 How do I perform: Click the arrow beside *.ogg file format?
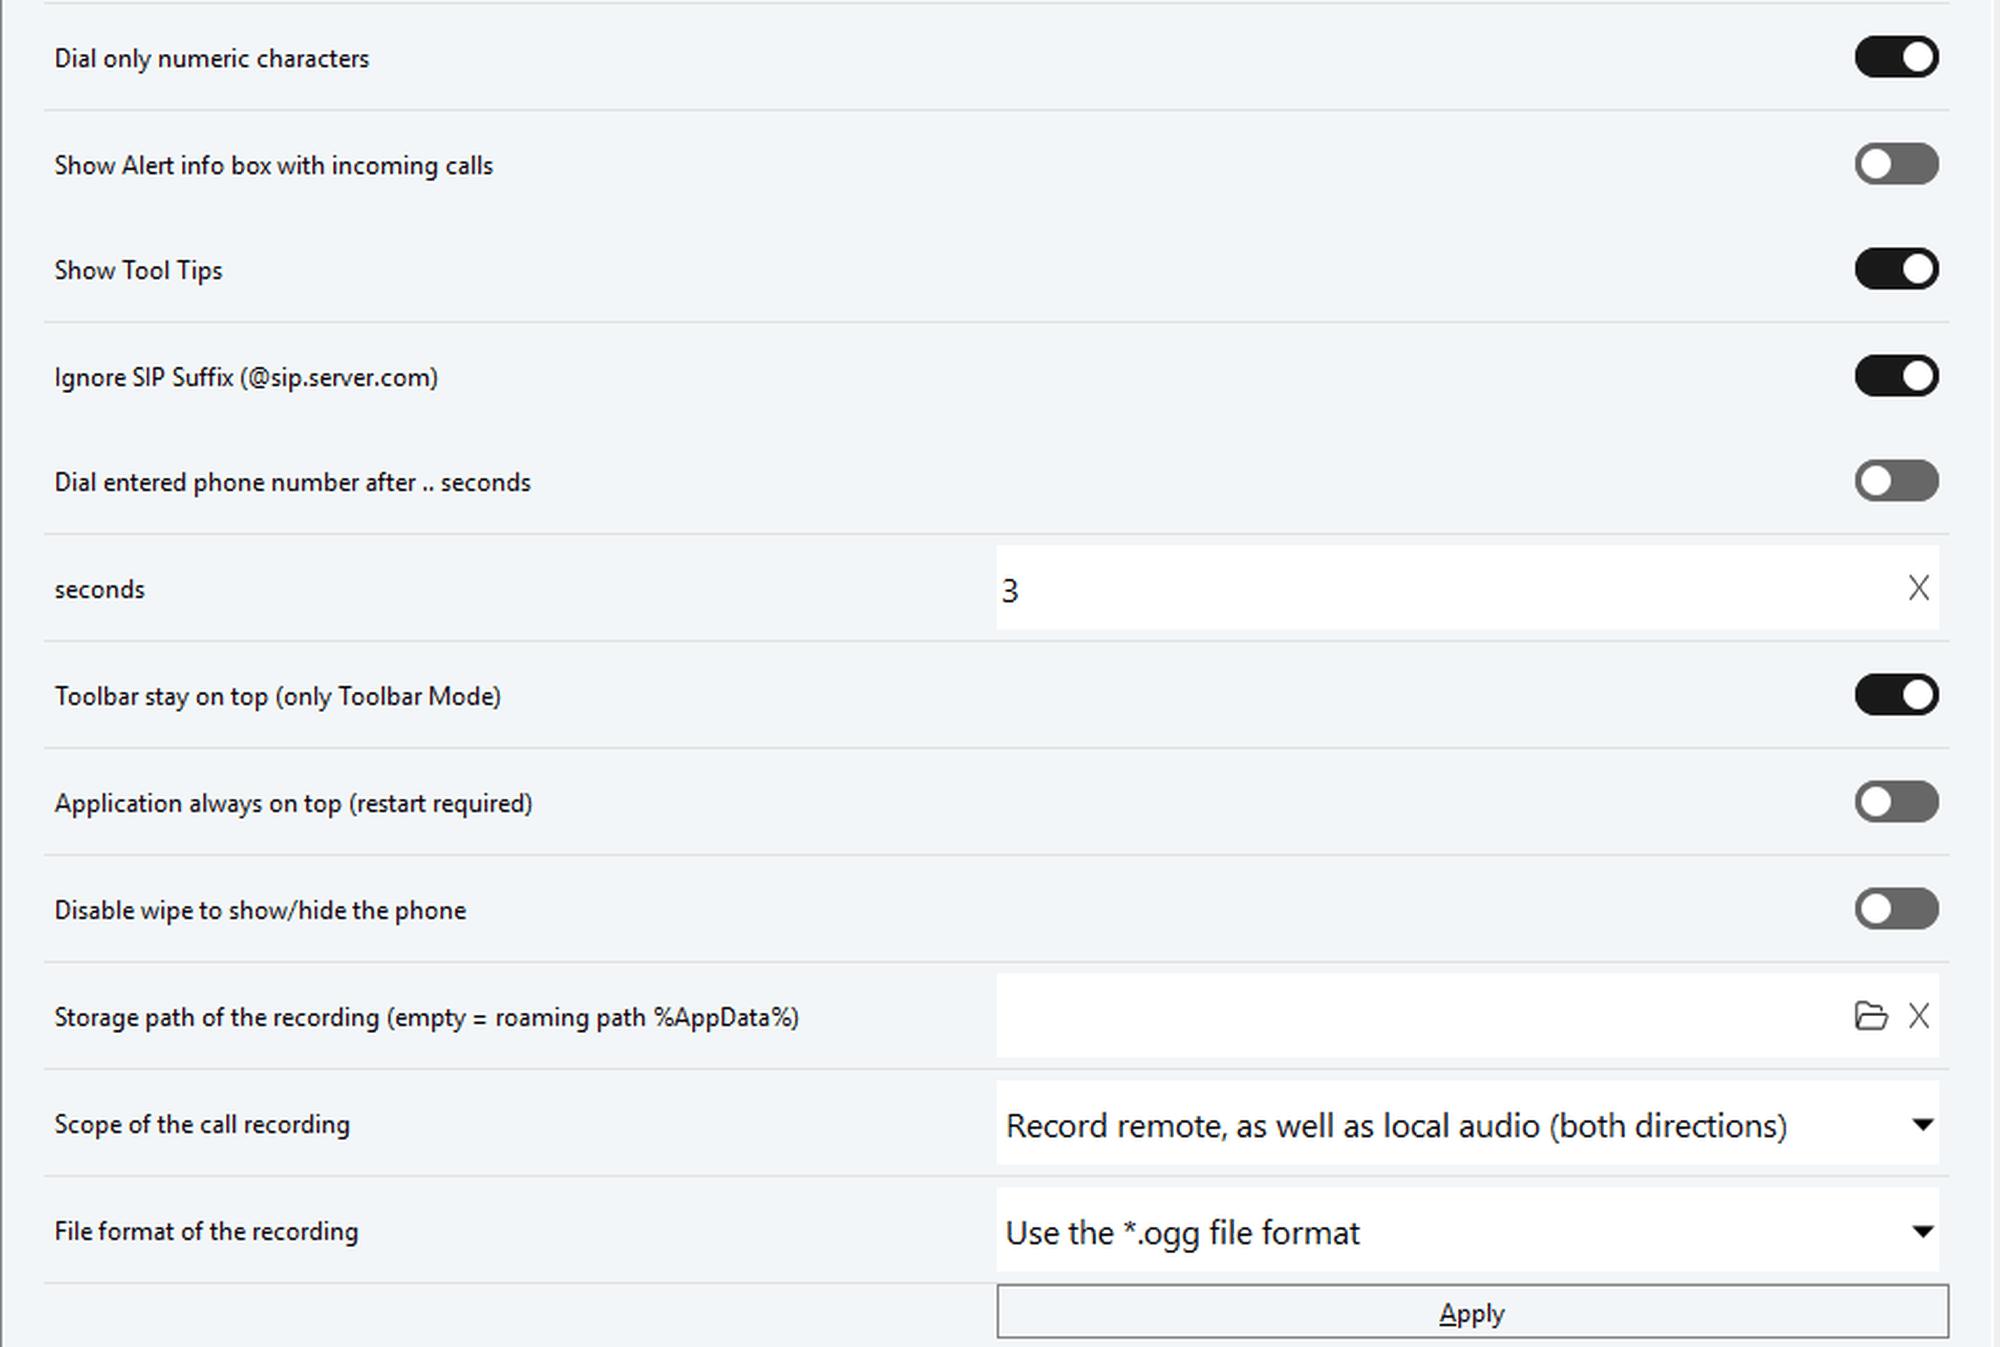click(x=1921, y=1231)
